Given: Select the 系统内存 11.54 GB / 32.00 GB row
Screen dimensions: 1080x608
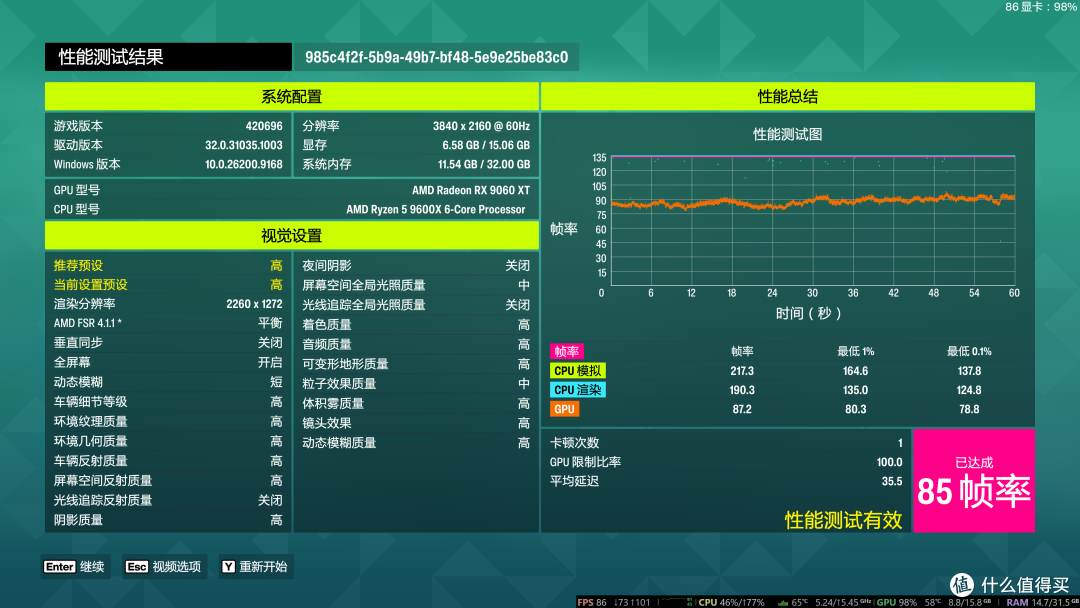Looking at the screenshot, I should (416, 165).
